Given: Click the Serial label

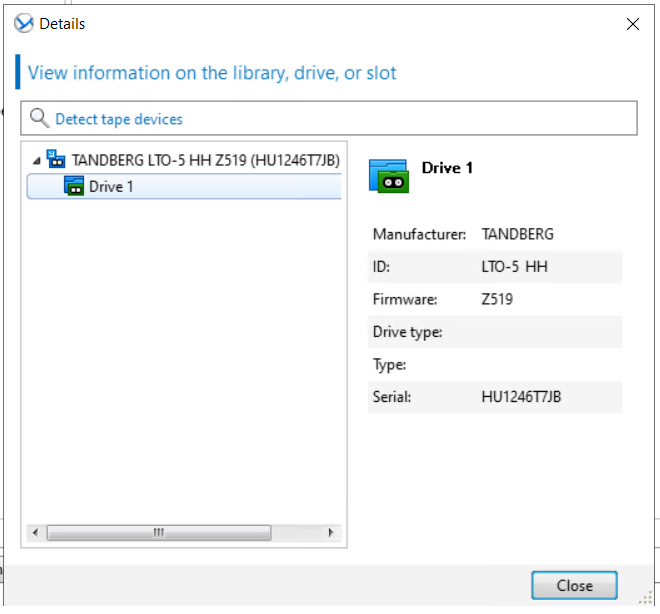Looking at the screenshot, I should [392, 397].
